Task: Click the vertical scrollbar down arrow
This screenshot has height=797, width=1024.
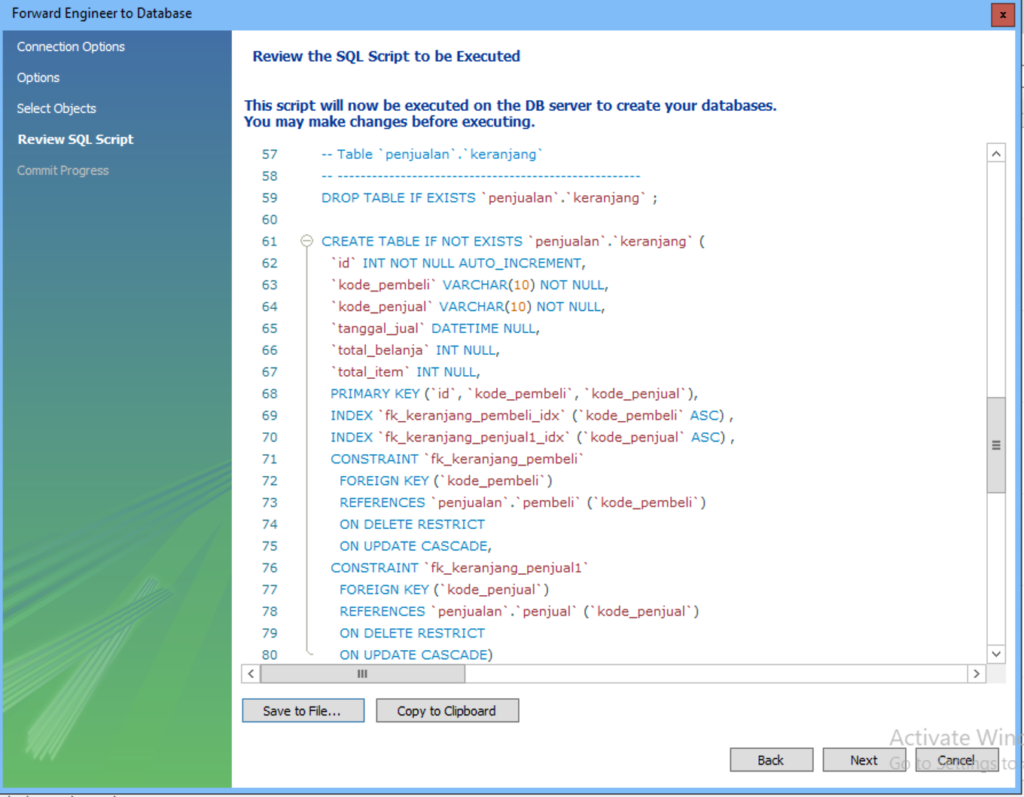Action: (996, 653)
